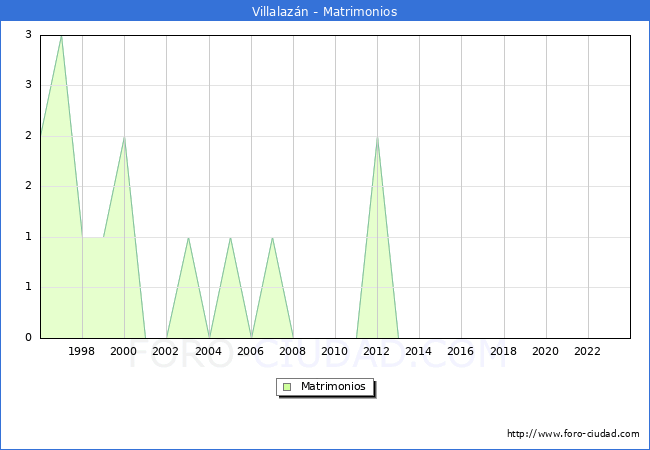Click the chart title Villalazán - Matrimonios
Viewport: 650px width, 450px height.
pos(324,12)
